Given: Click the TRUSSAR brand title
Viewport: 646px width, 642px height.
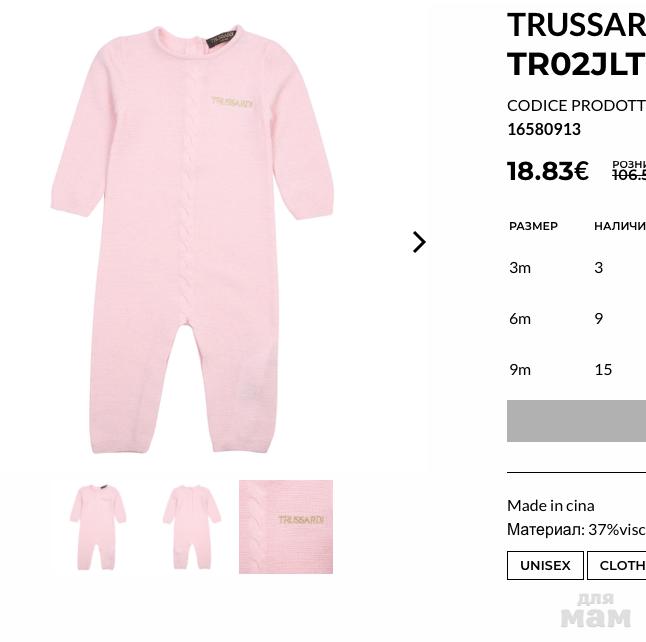Looking at the screenshot, I should click(x=576, y=24).
